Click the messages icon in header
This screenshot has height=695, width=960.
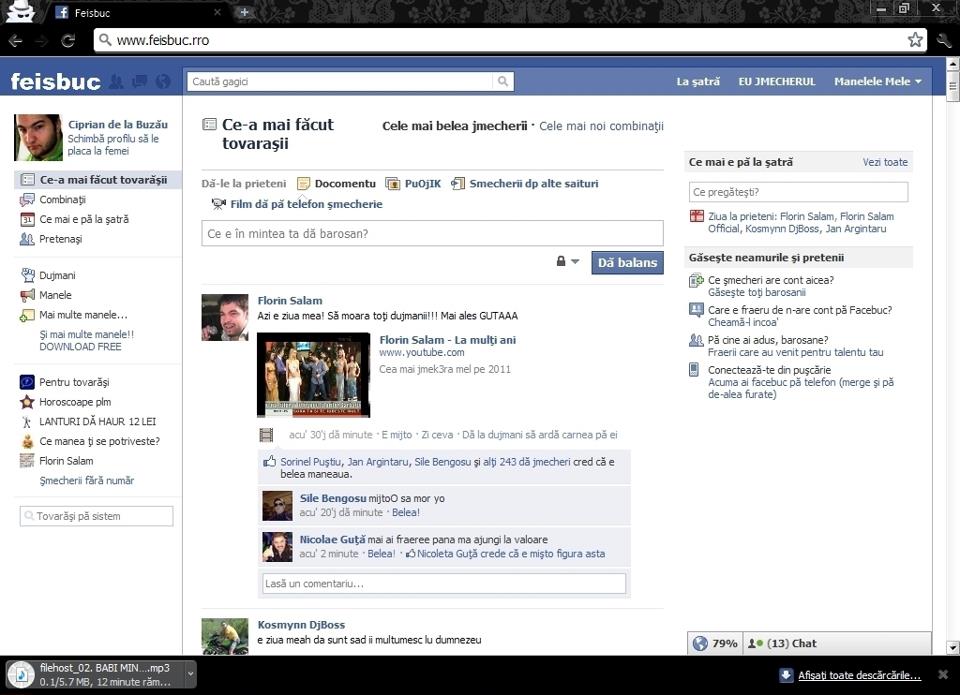140,81
